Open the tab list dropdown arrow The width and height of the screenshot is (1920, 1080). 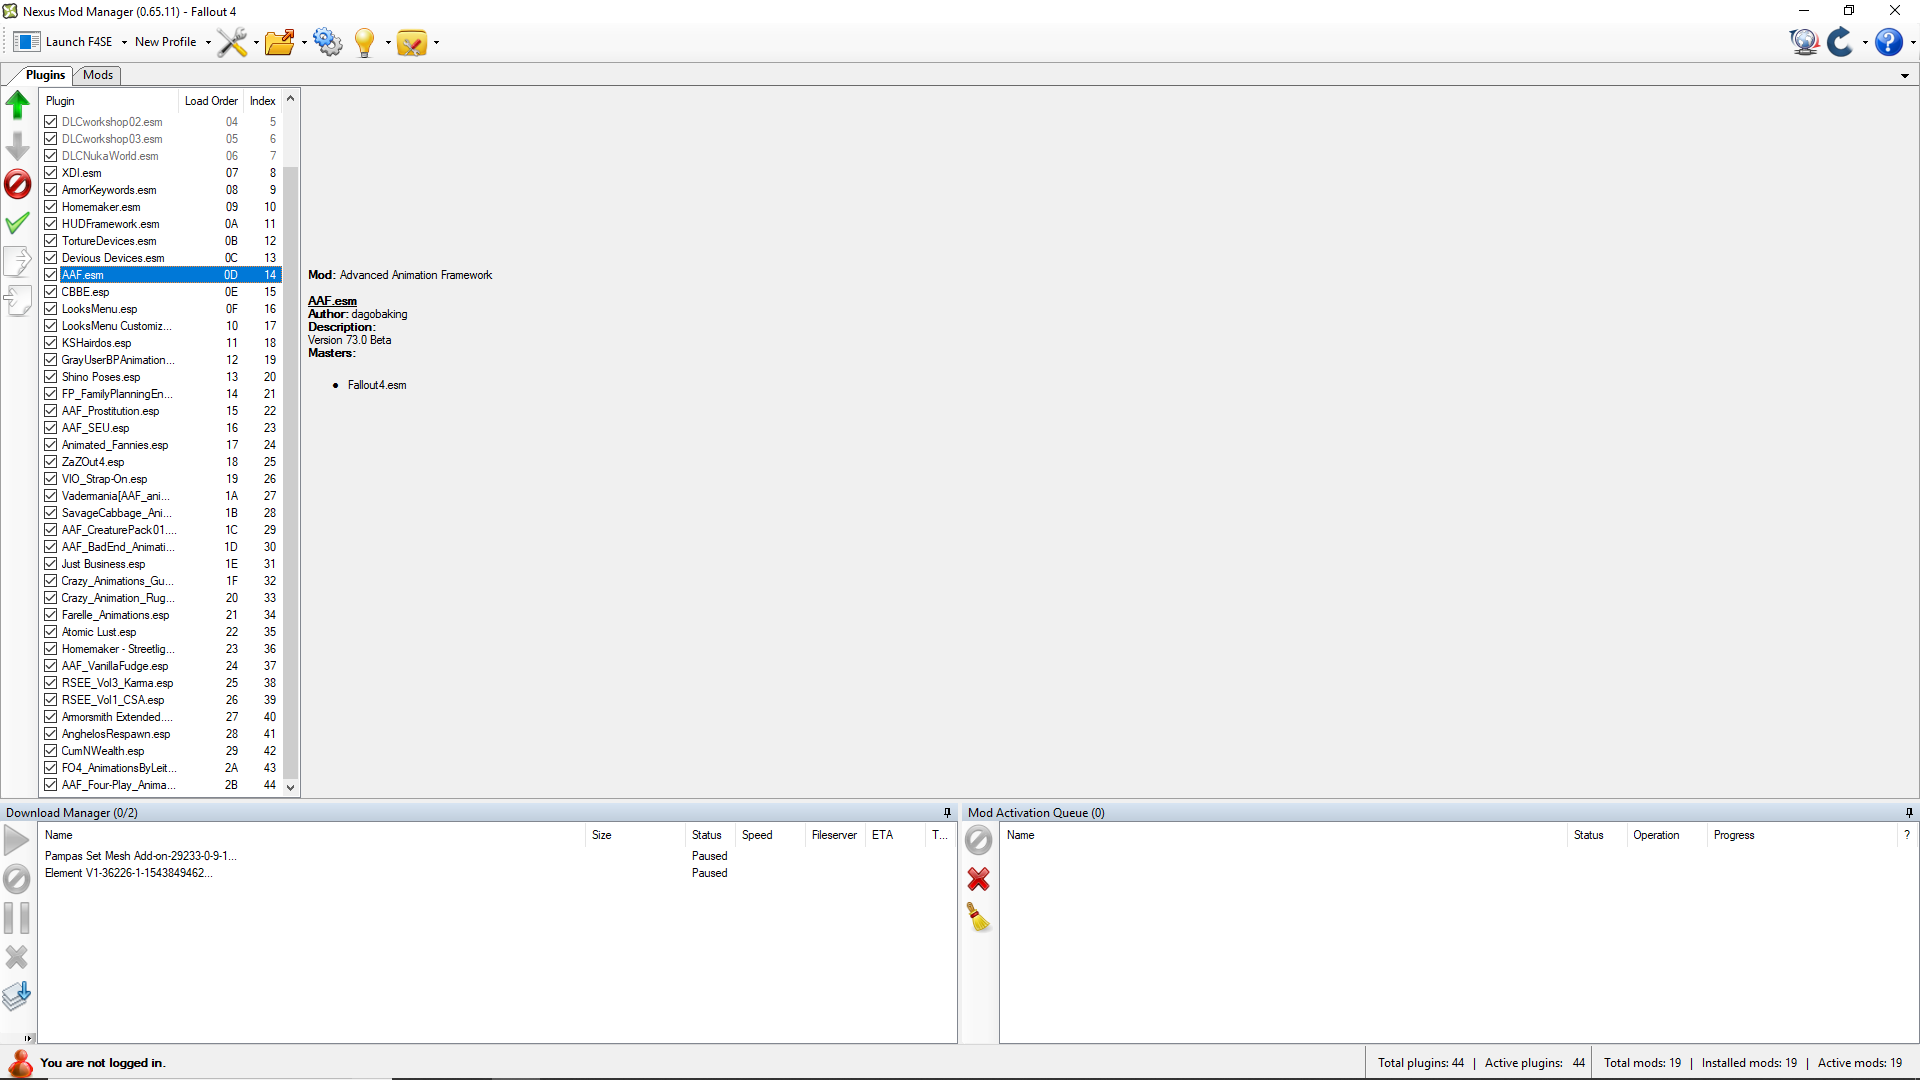click(x=1905, y=76)
